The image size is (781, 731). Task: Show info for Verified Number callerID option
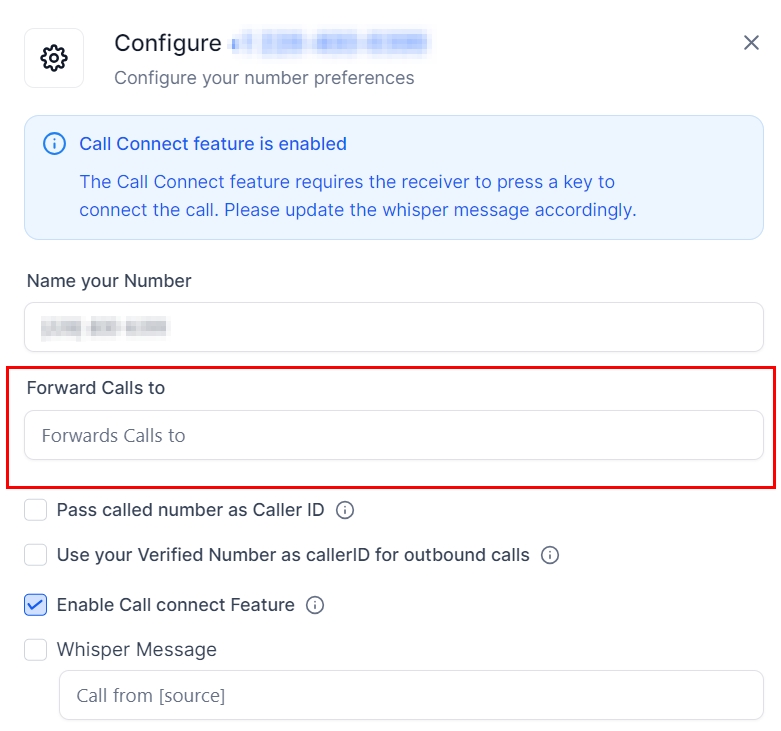point(550,555)
